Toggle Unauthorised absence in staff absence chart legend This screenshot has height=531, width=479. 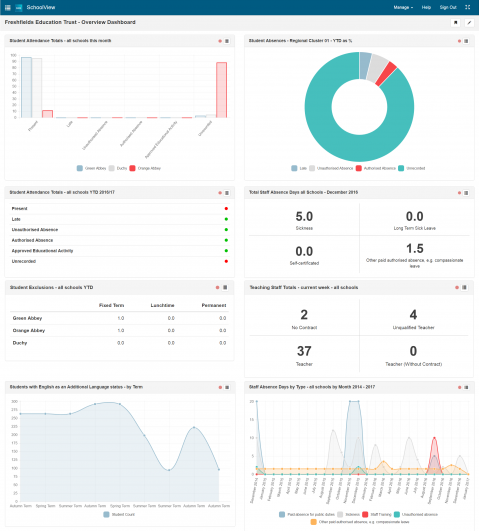click(x=416, y=514)
